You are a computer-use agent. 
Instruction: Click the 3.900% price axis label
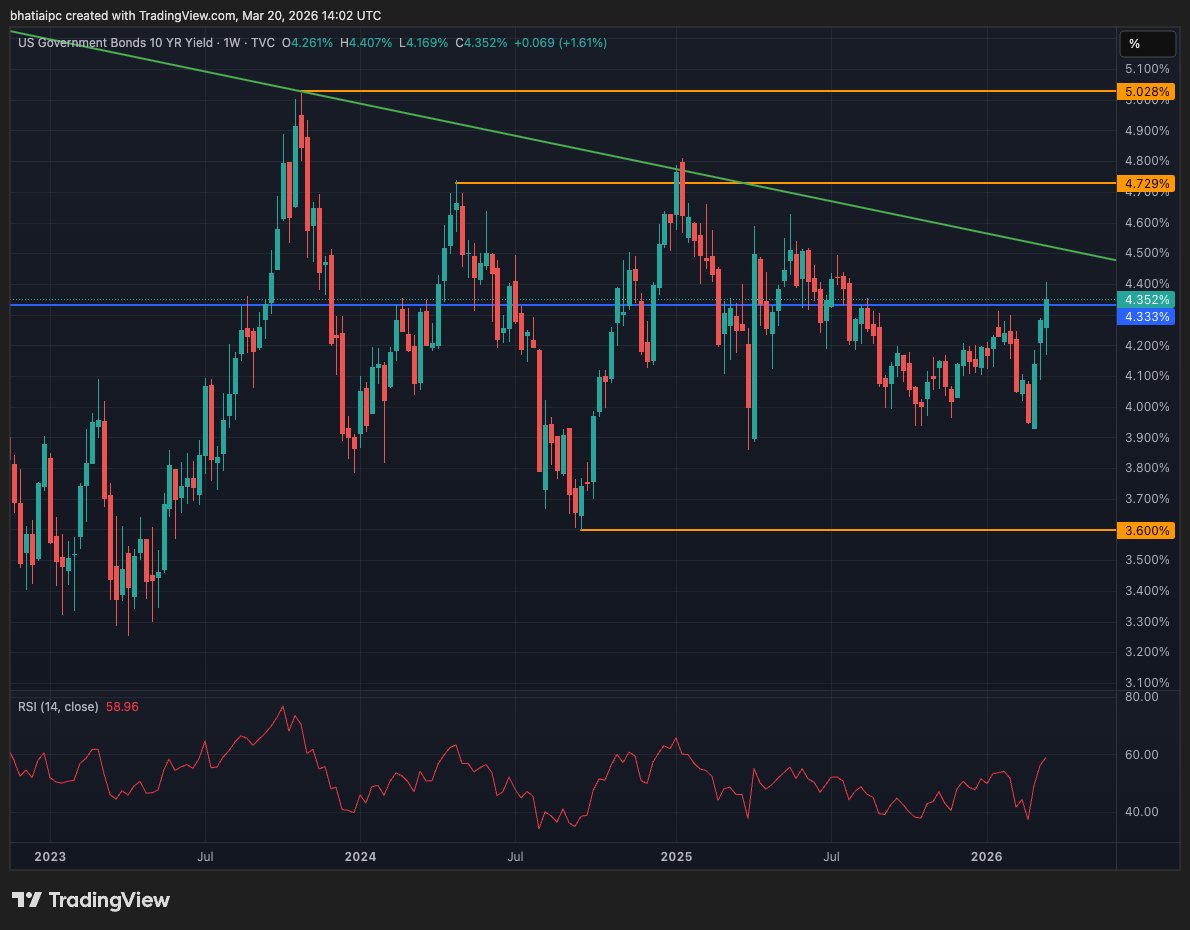[1147, 437]
